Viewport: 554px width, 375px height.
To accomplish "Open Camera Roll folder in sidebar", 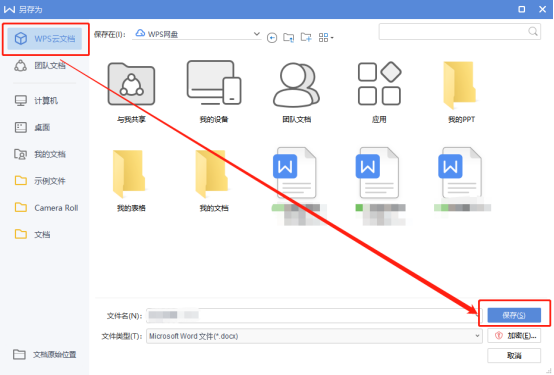I will (46, 208).
